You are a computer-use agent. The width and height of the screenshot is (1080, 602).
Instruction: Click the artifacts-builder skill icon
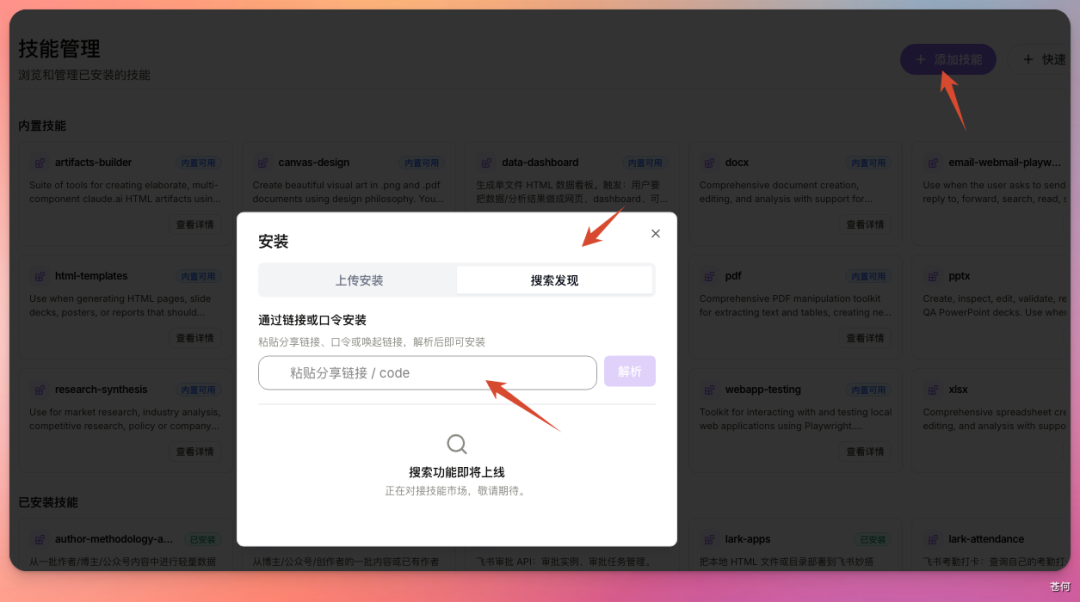click(40, 163)
